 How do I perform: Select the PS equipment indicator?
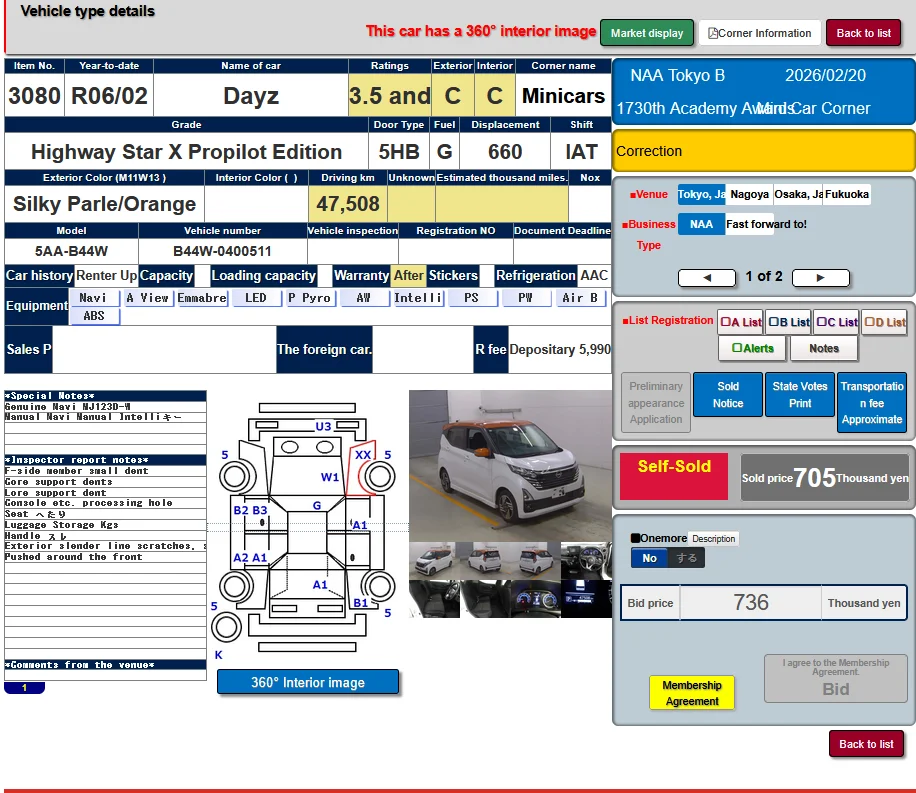point(473,297)
